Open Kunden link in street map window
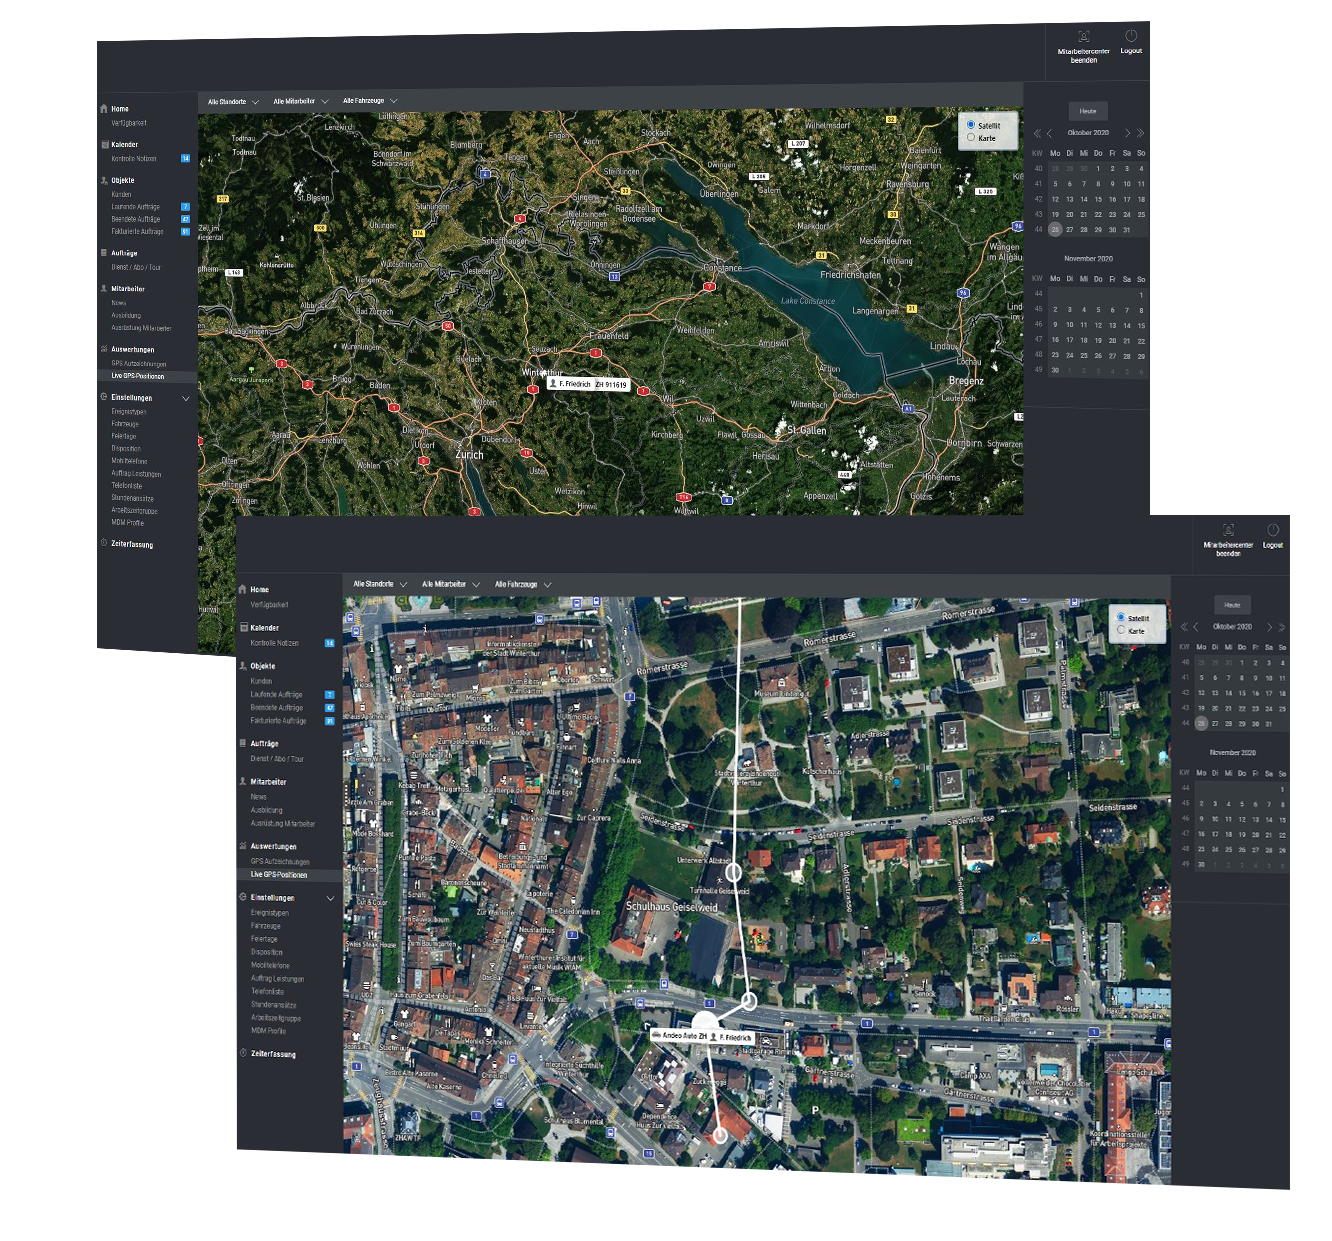 (261, 681)
